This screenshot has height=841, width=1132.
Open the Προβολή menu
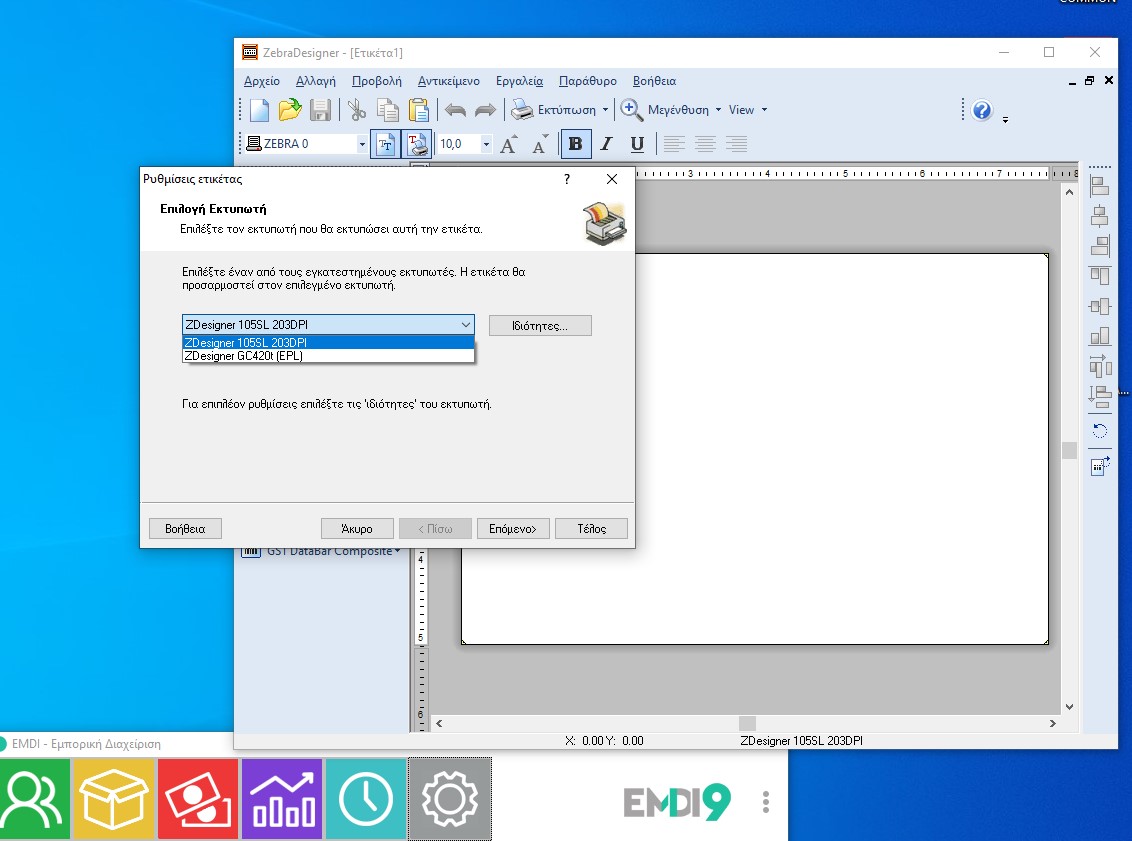point(376,81)
